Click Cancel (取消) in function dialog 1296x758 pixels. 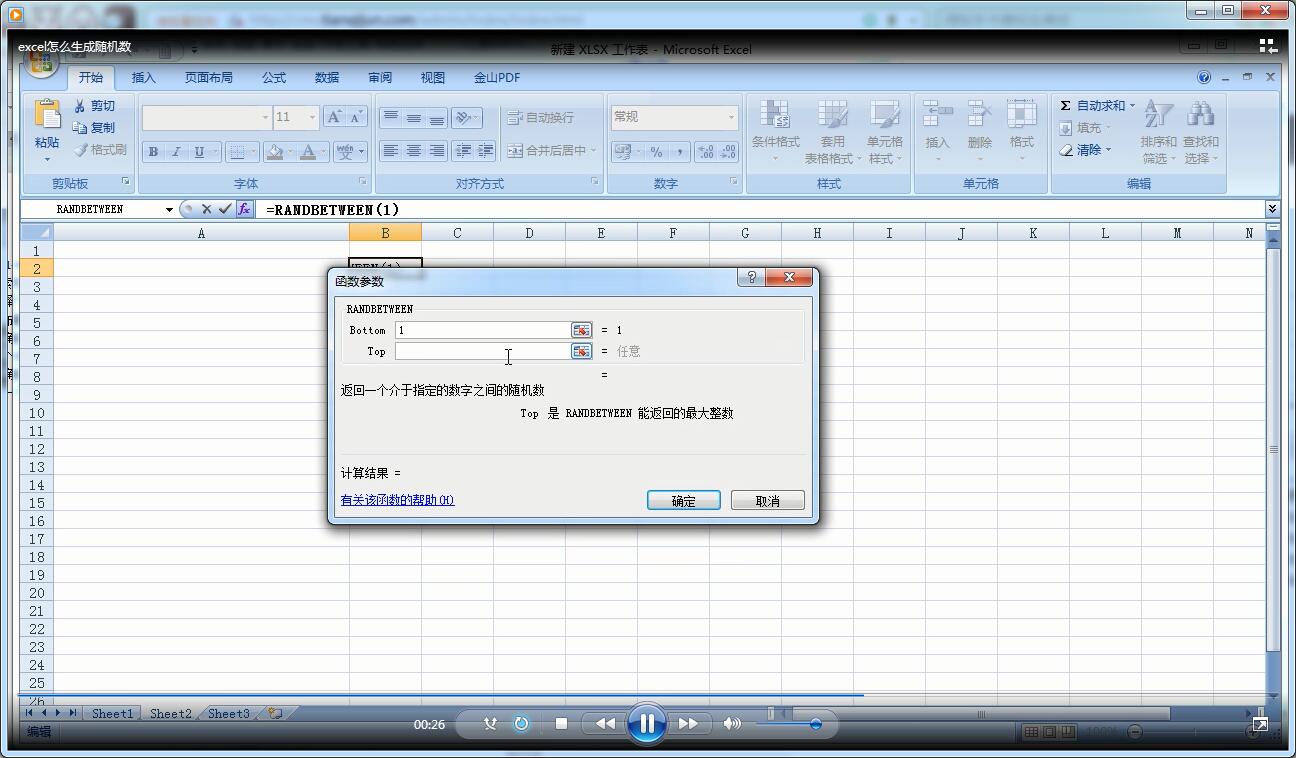point(768,501)
